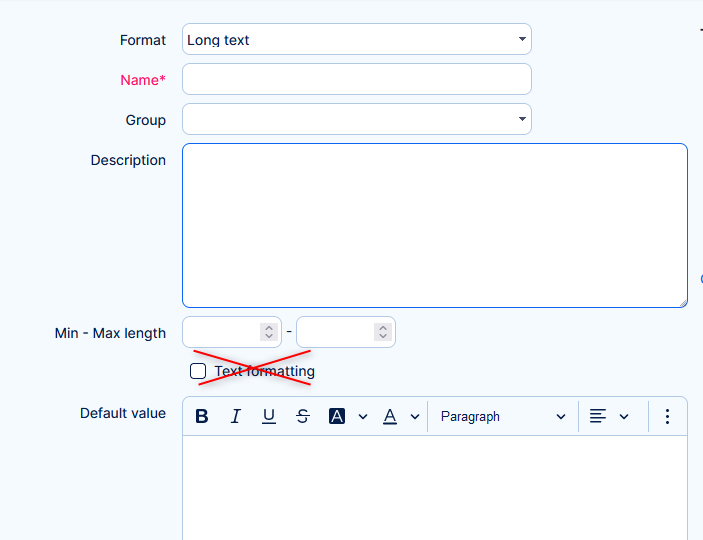703x540 pixels.
Task: Show more editor toolbar items
Action: click(x=668, y=417)
